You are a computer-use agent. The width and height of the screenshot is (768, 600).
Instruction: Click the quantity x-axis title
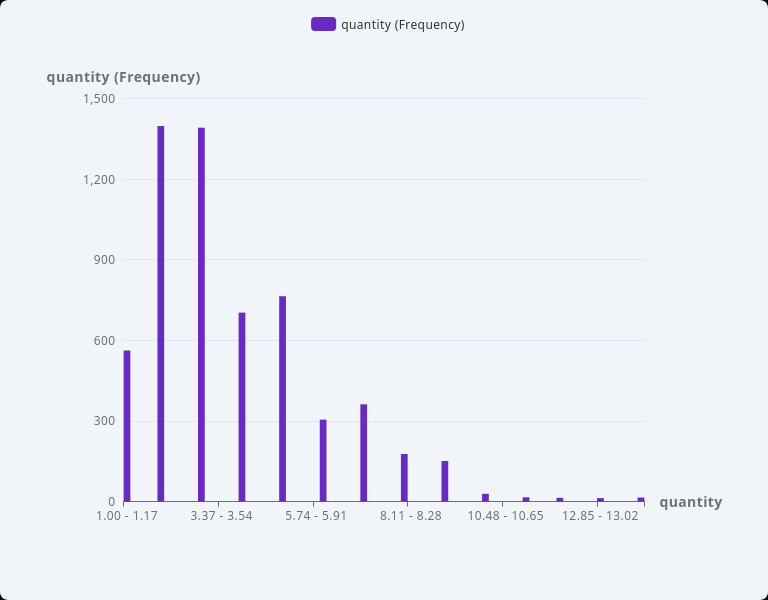pyautogui.click(x=690, y=502)
